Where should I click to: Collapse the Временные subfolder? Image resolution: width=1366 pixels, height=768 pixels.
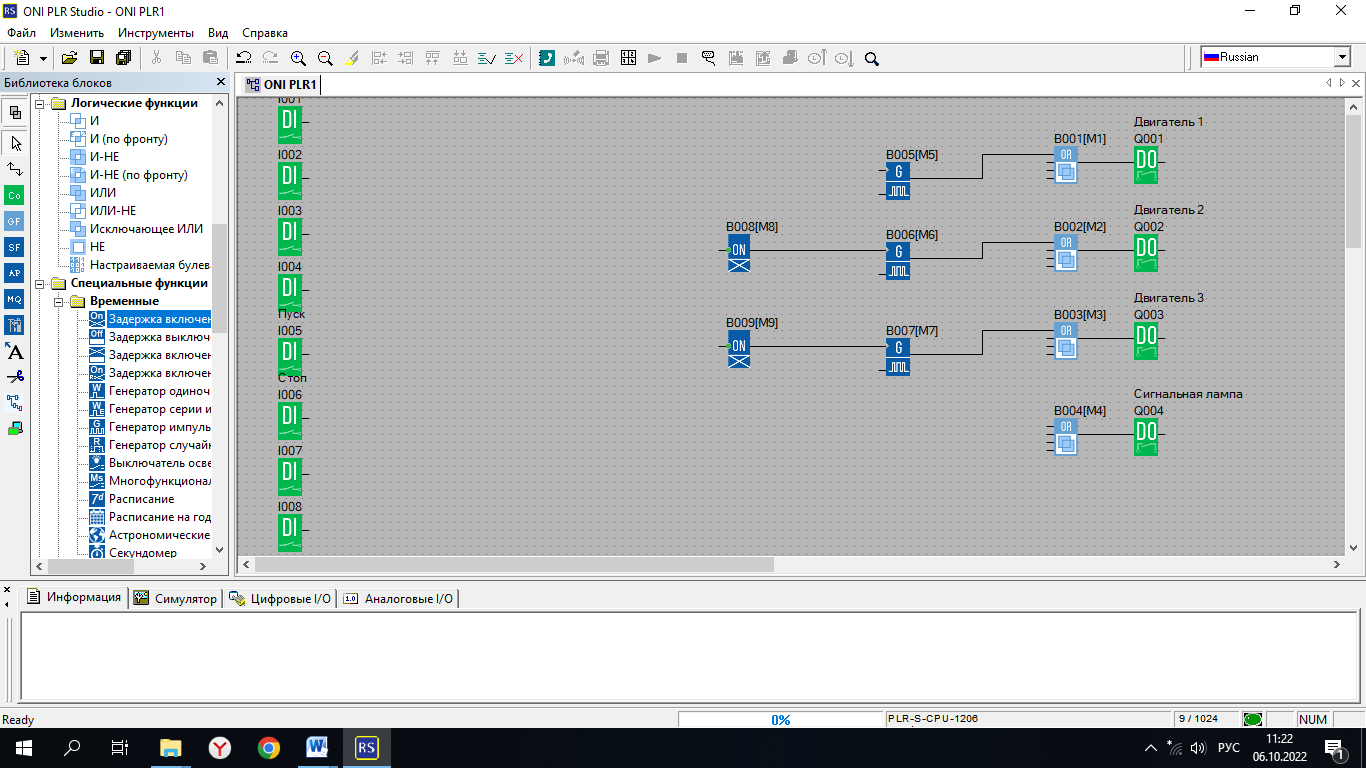pos(59,301)
